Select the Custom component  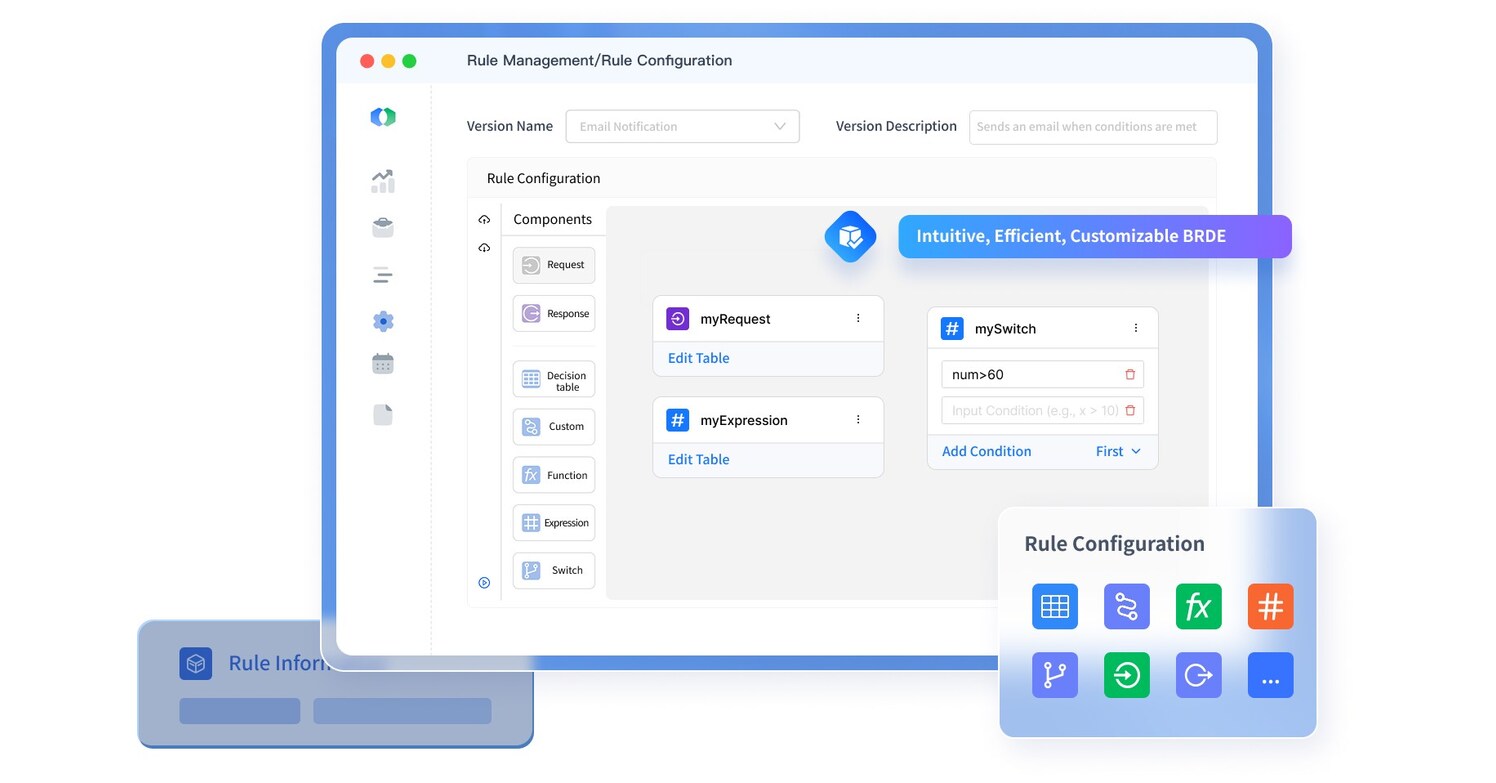coord(553,427)
